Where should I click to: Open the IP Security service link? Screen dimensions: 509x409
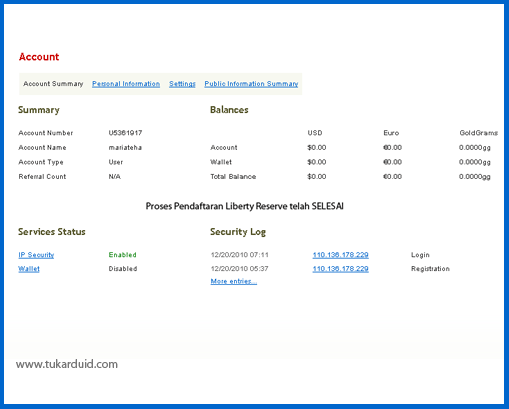(x=36, y=255)
